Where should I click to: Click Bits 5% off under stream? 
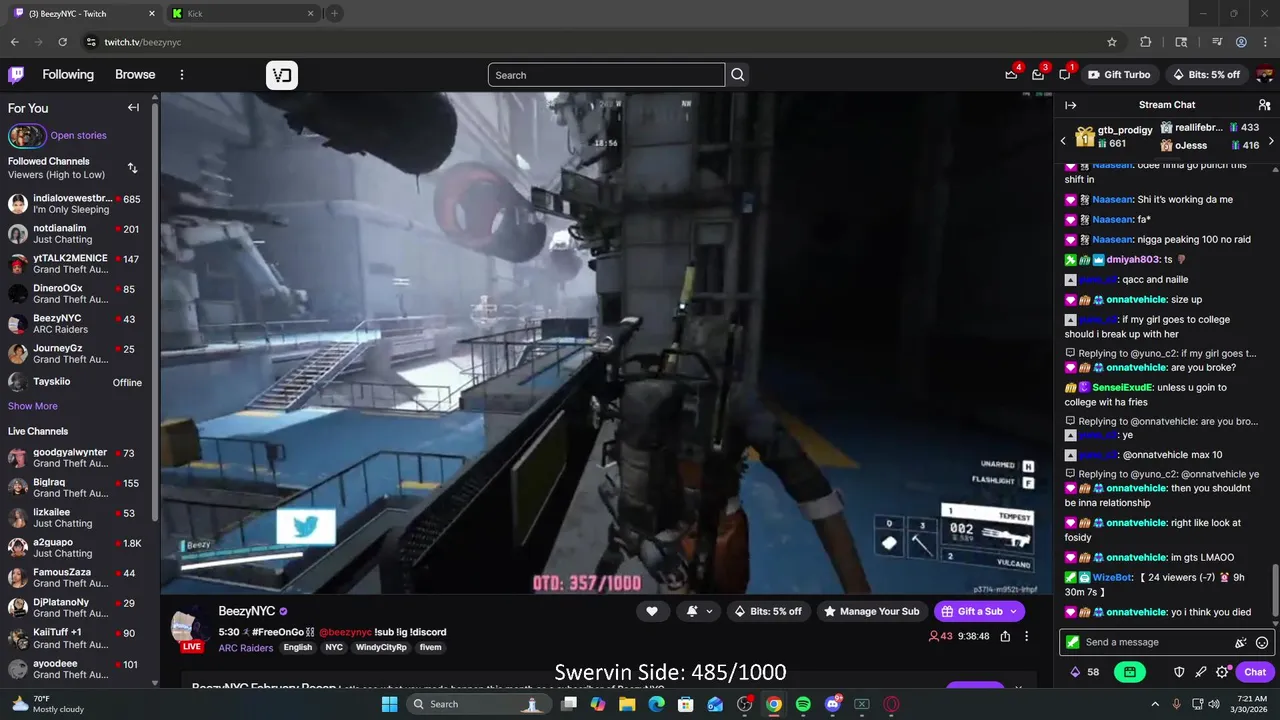768,611
